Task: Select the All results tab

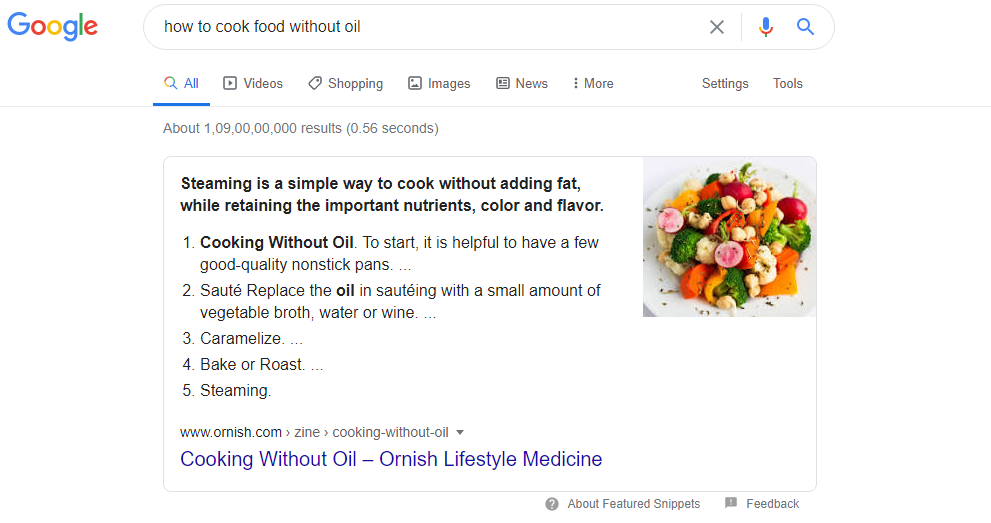Action: [x=181, y=84]
